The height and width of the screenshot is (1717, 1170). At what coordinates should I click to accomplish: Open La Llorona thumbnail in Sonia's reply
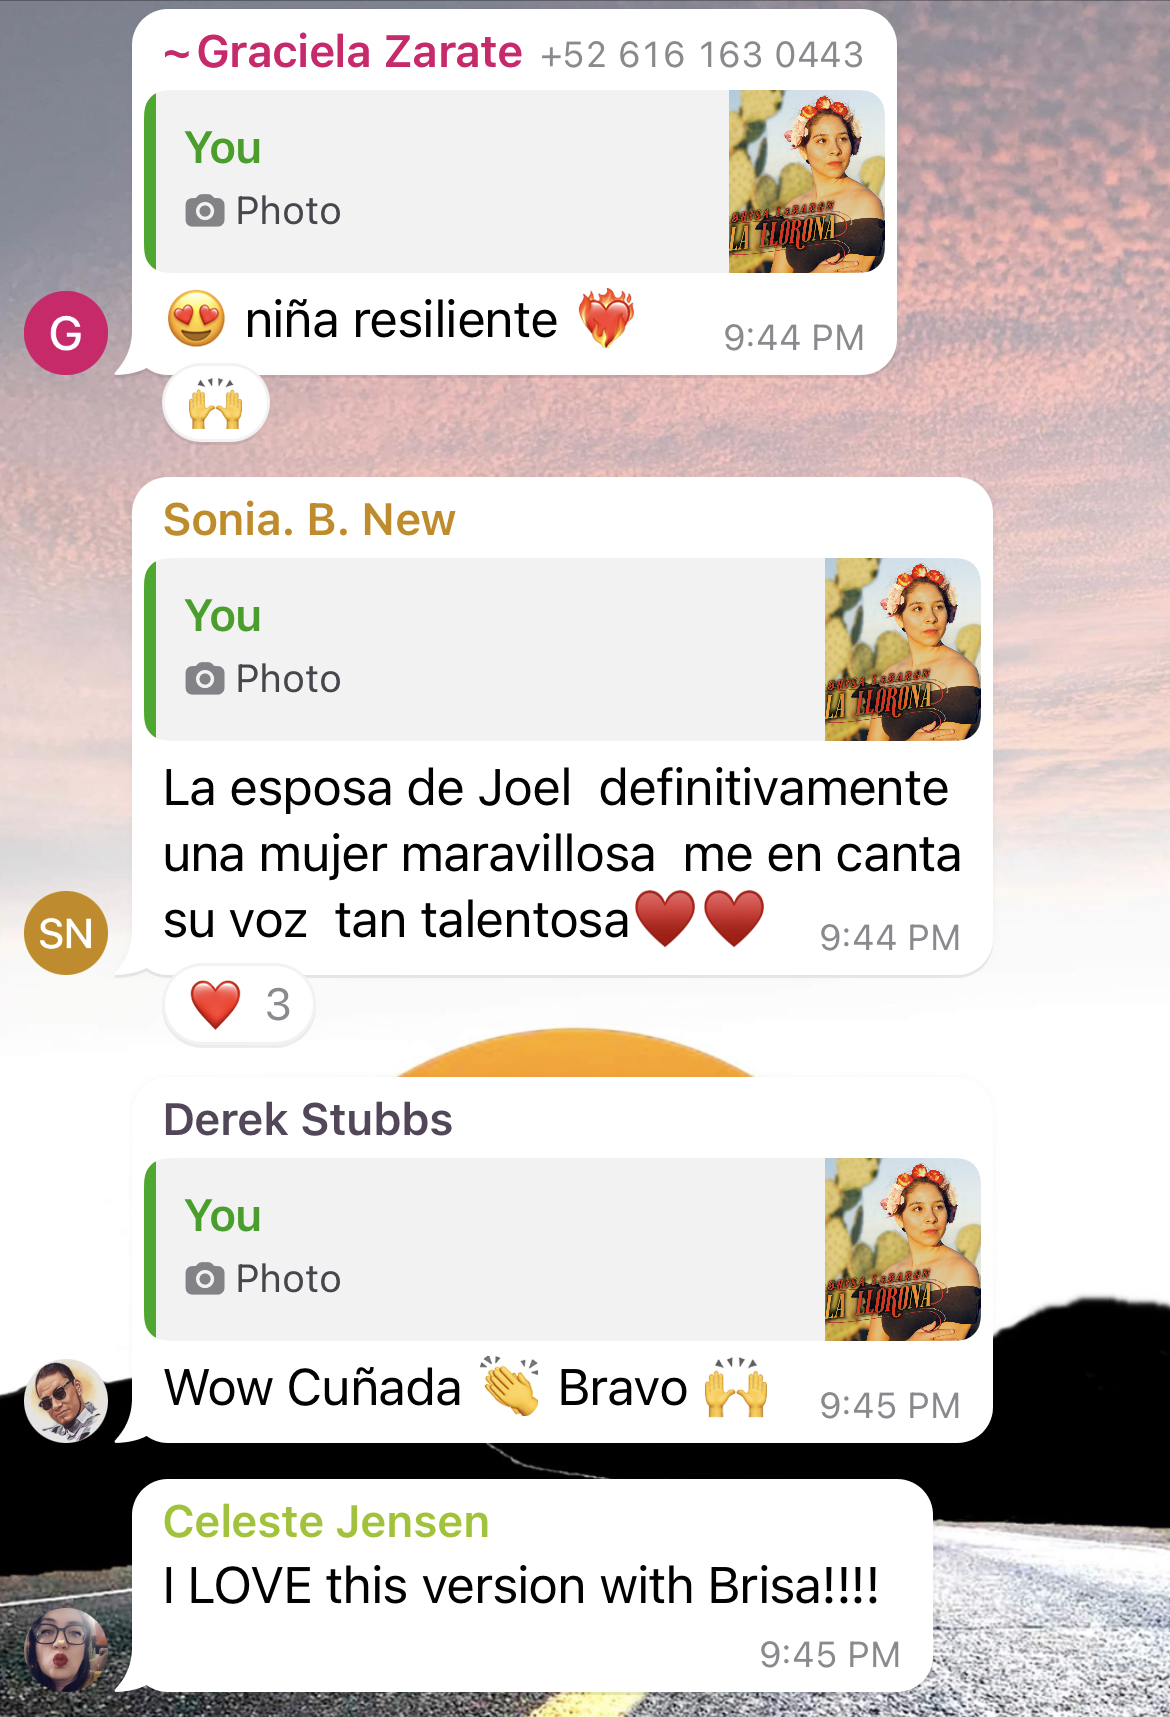902,650
